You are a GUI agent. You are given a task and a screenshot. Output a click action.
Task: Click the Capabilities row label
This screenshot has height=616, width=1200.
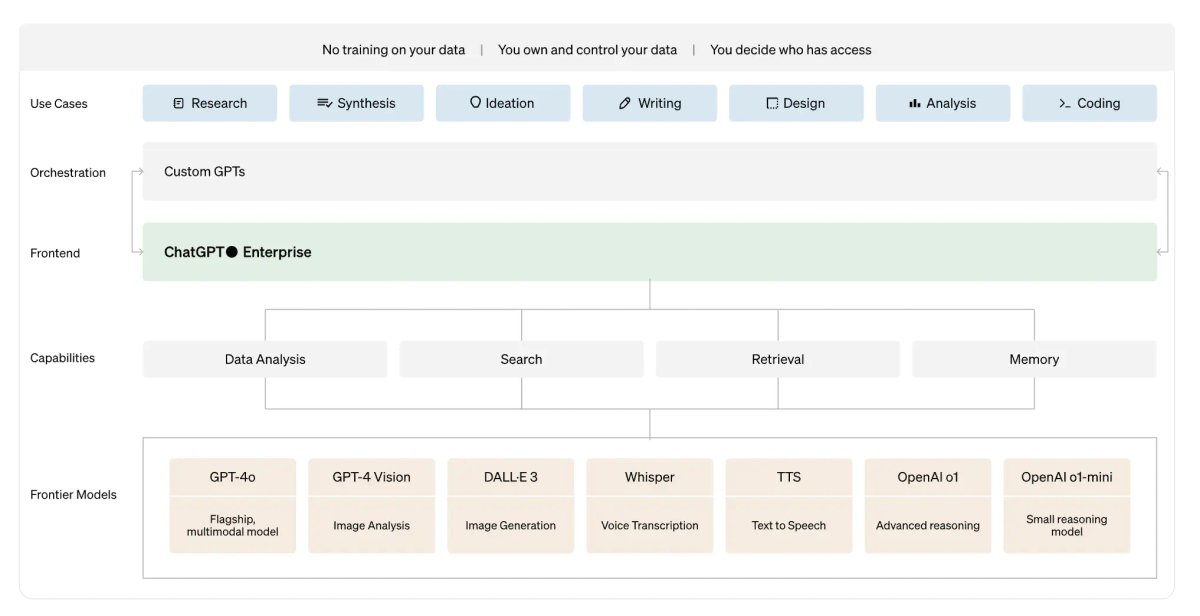tap(63, 358)
